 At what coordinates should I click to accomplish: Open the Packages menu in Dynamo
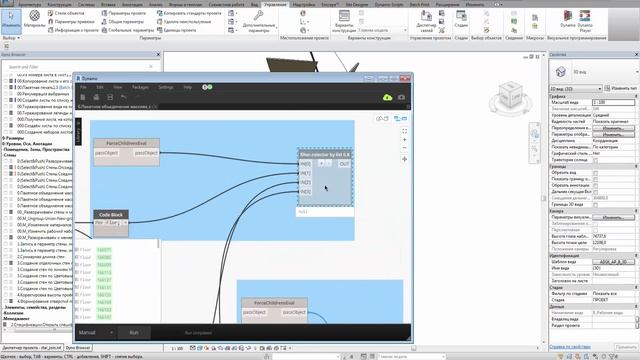pos(140,87)
